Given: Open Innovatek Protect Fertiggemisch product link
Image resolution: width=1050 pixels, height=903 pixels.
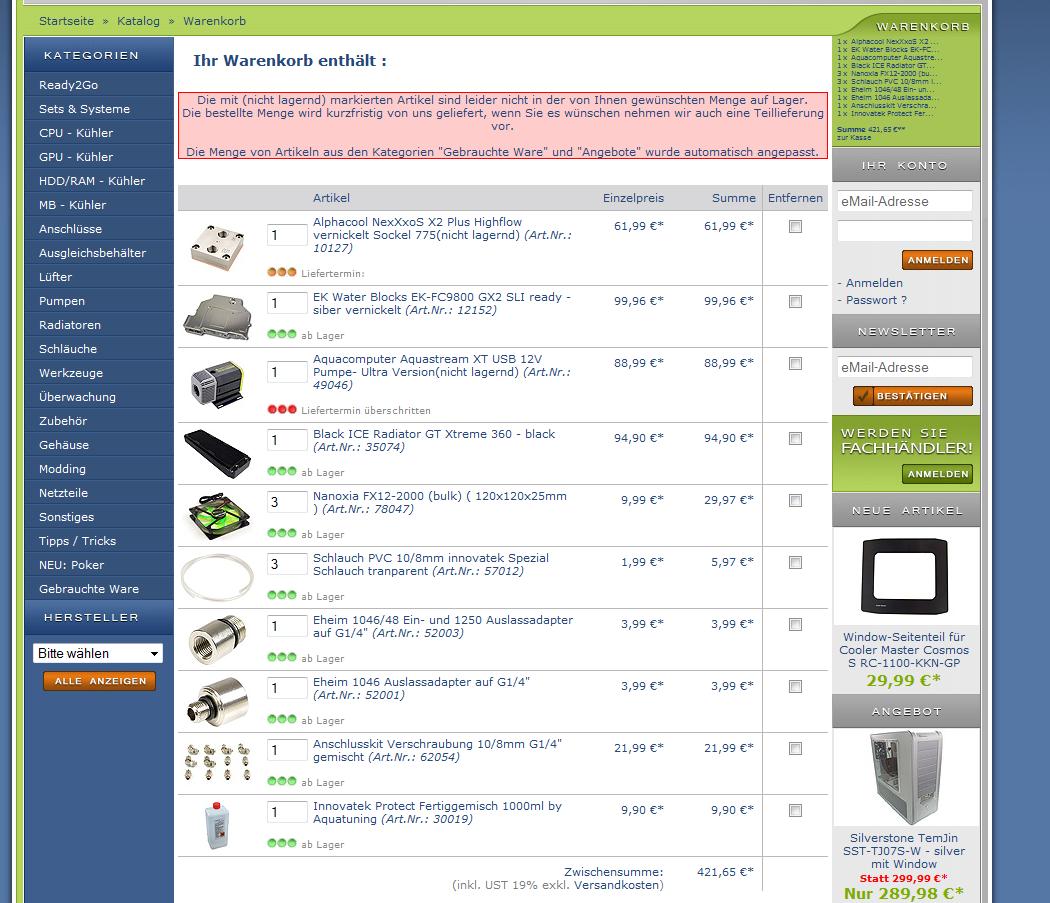Looking at the screenshot, I should [437, 812].
